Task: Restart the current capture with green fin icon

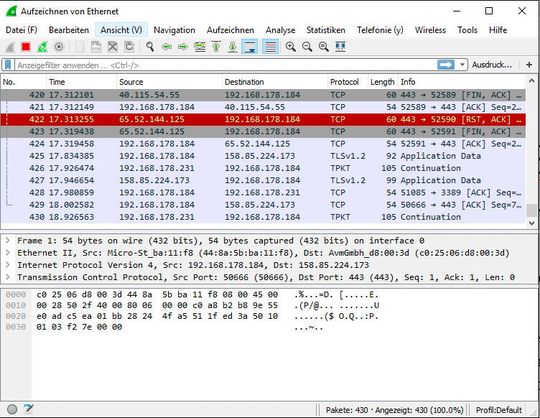Action: tap(42, 47)
